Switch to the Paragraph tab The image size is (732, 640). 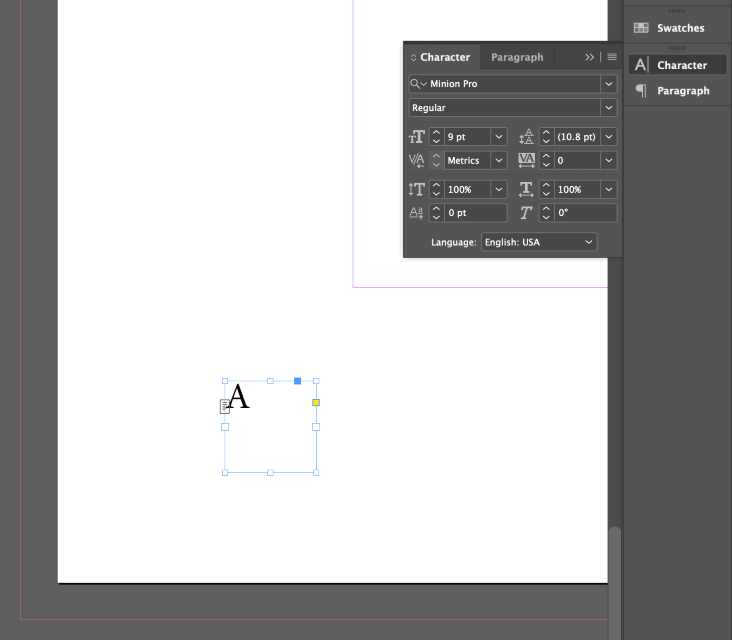pos(517,57)
